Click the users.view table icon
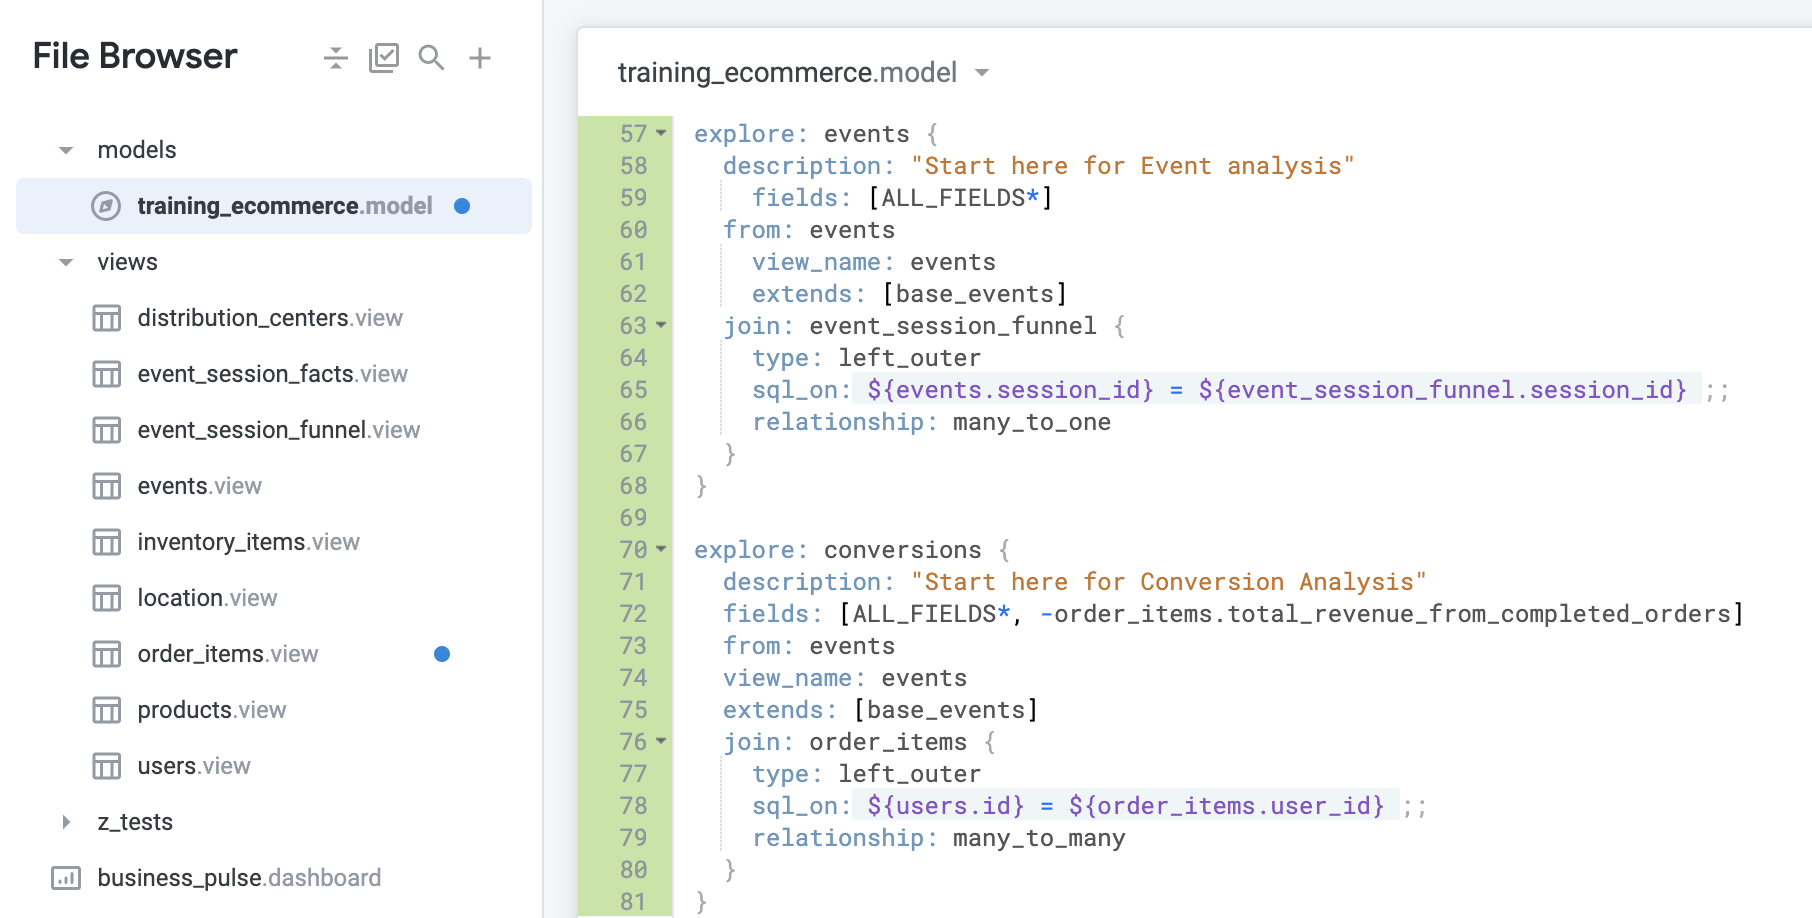The height and width of the screenshot is (918, 1812). click(x=106, y=765)
